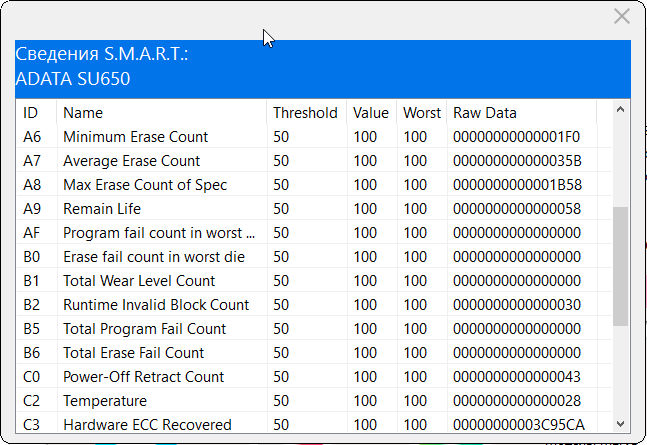The height and width of the screenshot is (445, 647).
Task: Click ID cell C3
Action: click(x=31, y=424)
